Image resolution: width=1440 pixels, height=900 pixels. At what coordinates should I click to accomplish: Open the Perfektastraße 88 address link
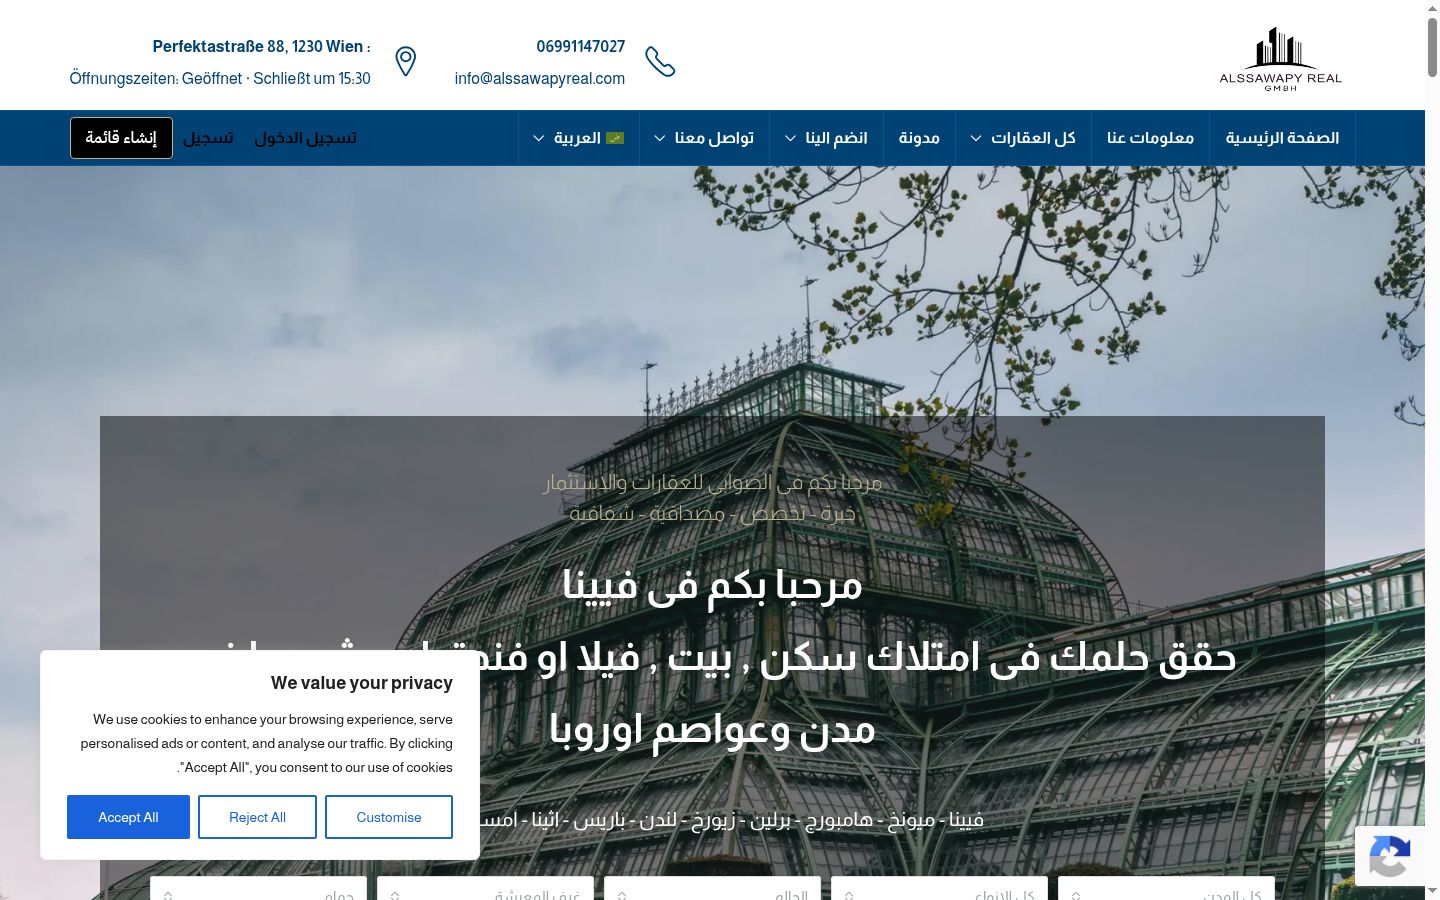(261, 46)
